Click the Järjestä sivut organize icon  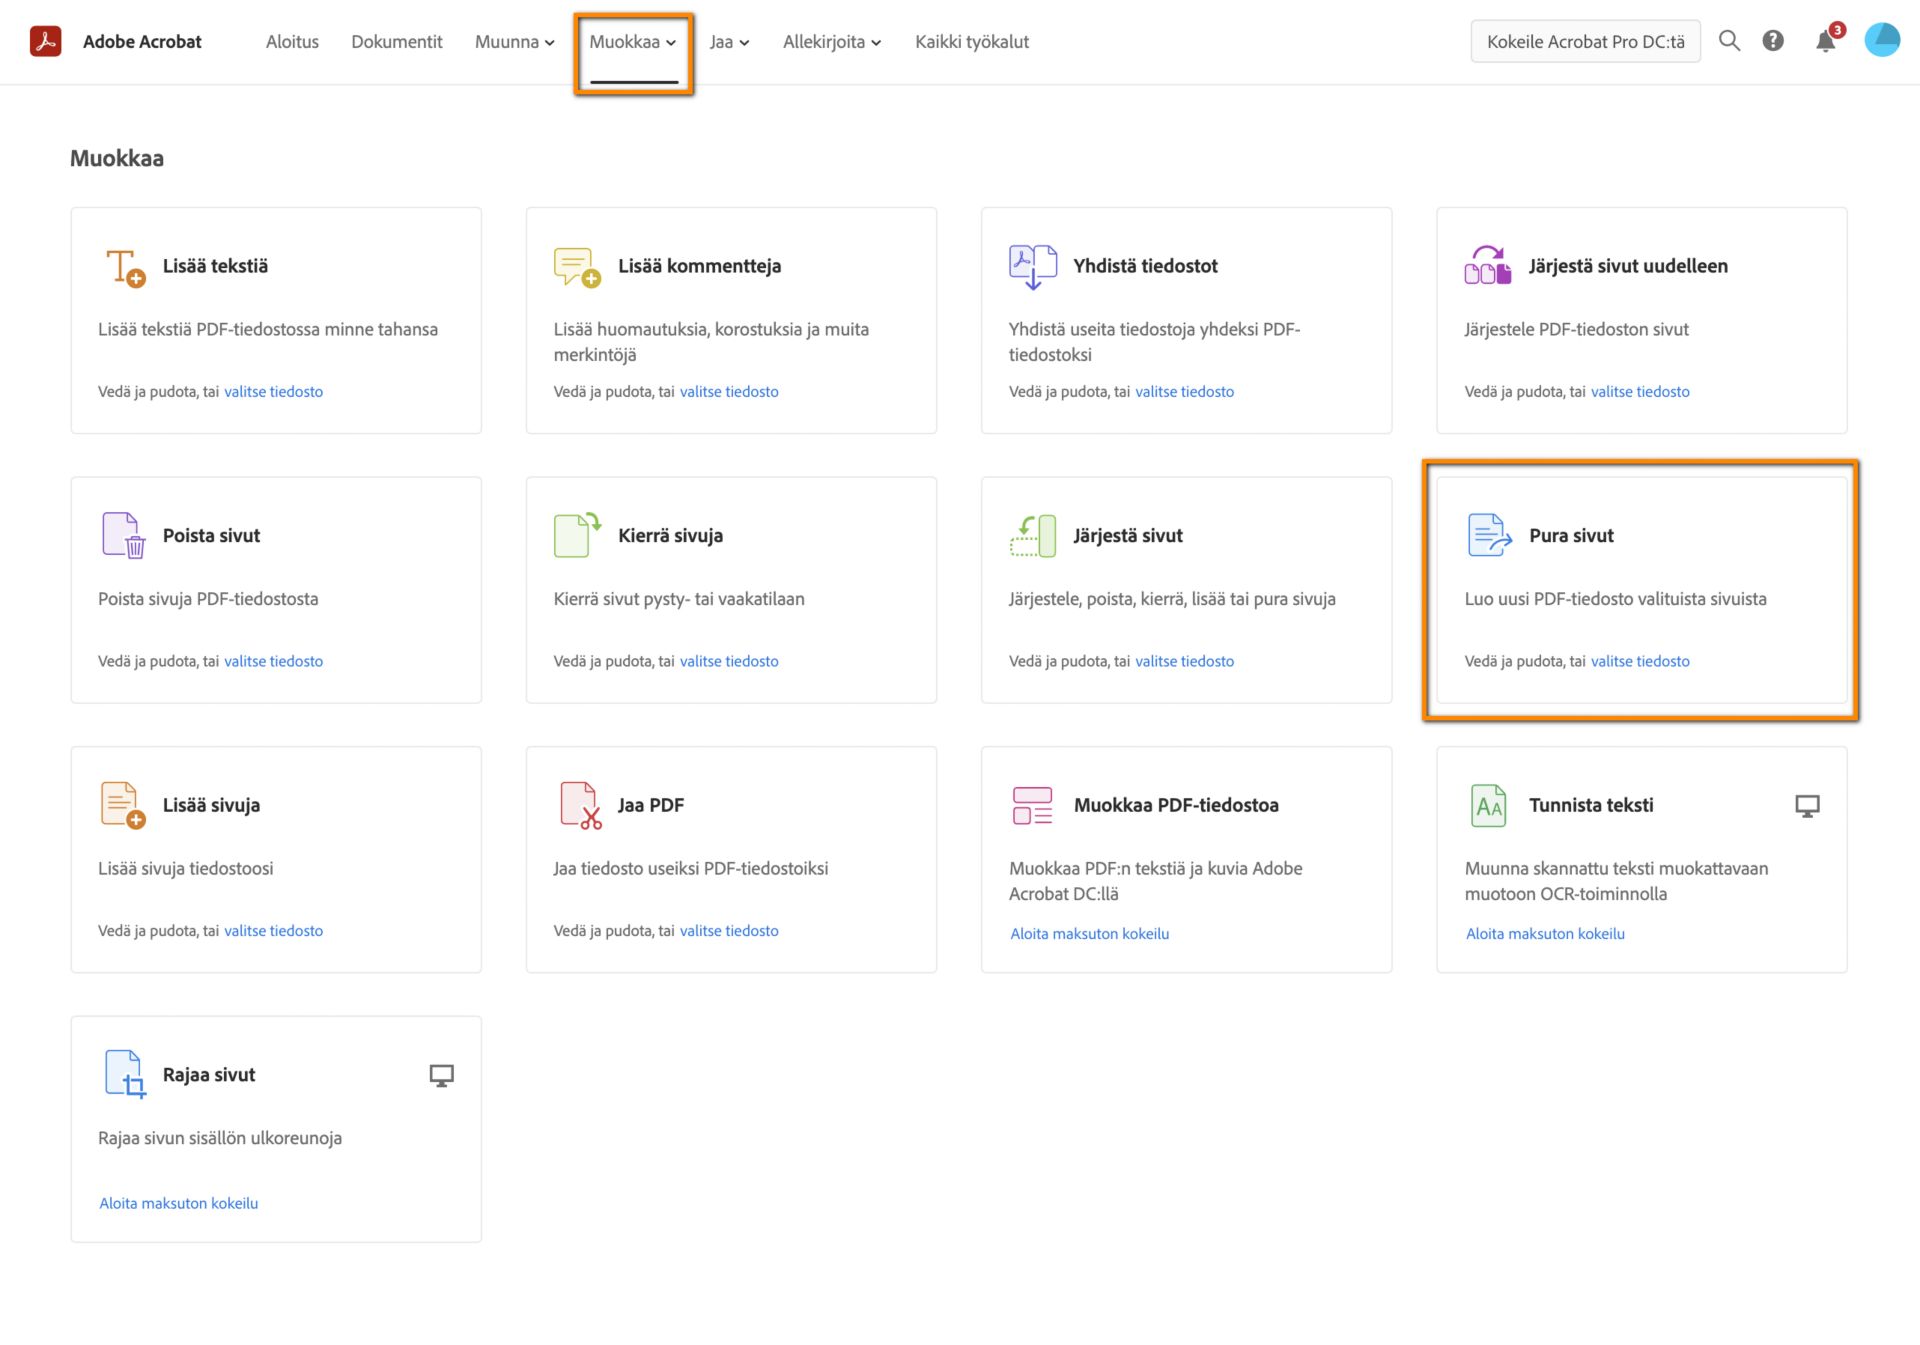click(x=1033, y=535)
